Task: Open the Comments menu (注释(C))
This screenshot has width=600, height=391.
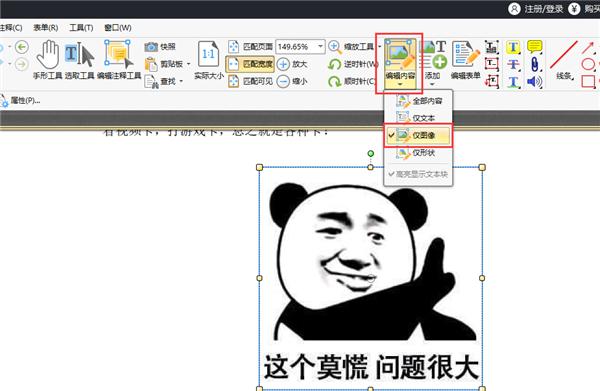Action: [11, 28]
